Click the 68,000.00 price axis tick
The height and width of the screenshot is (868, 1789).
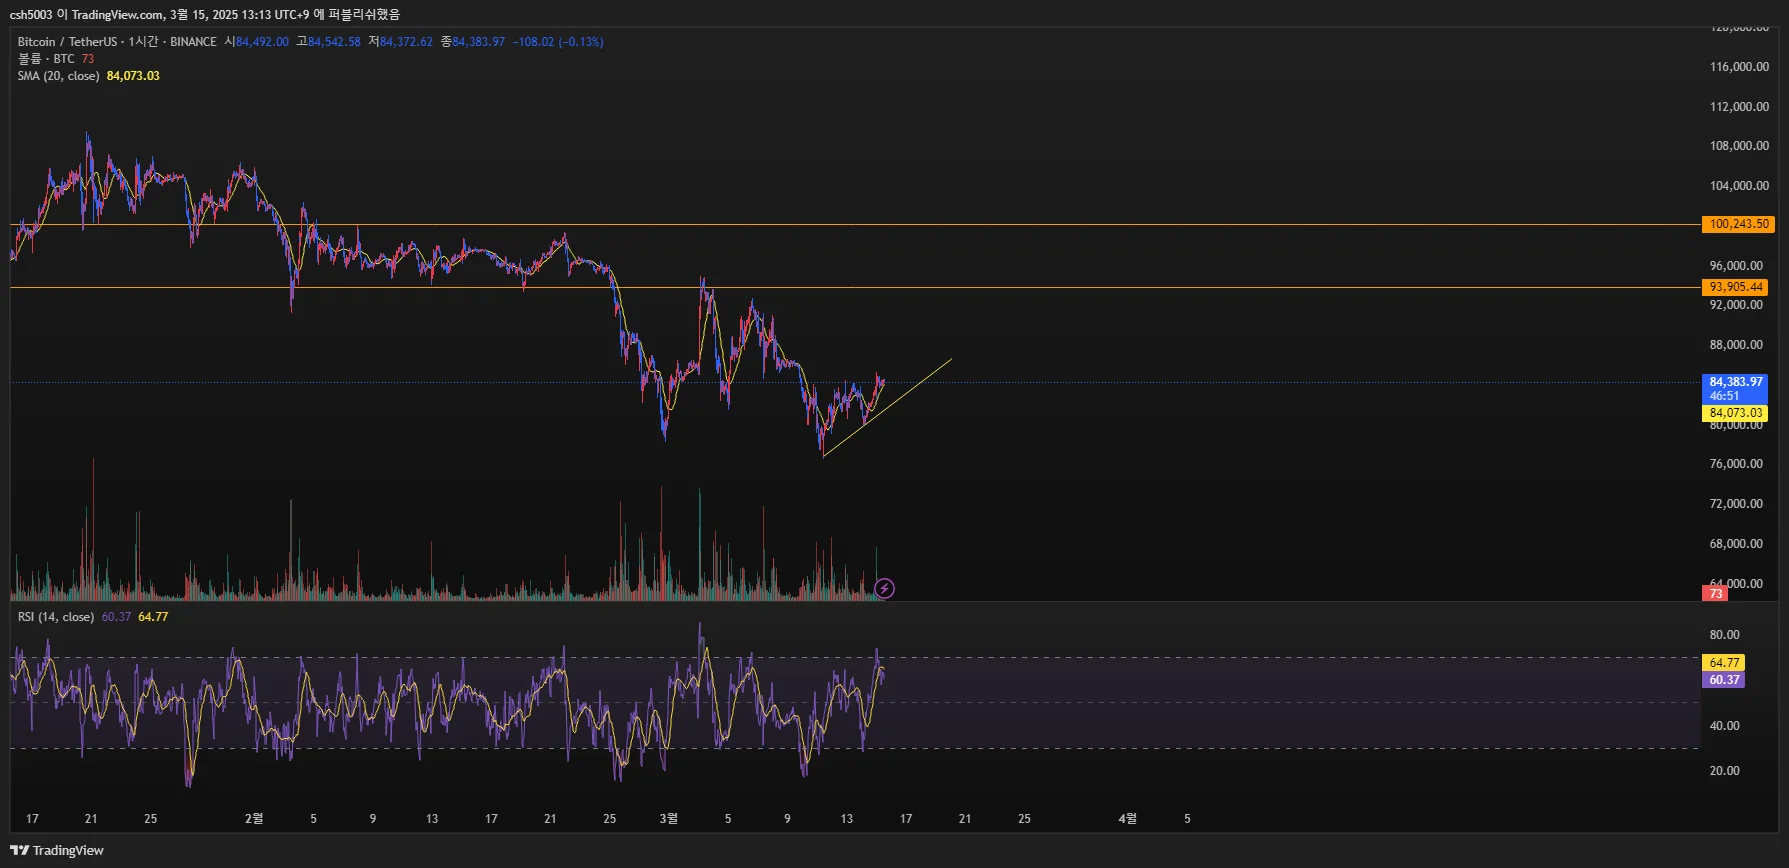(x=1736, y=544)
